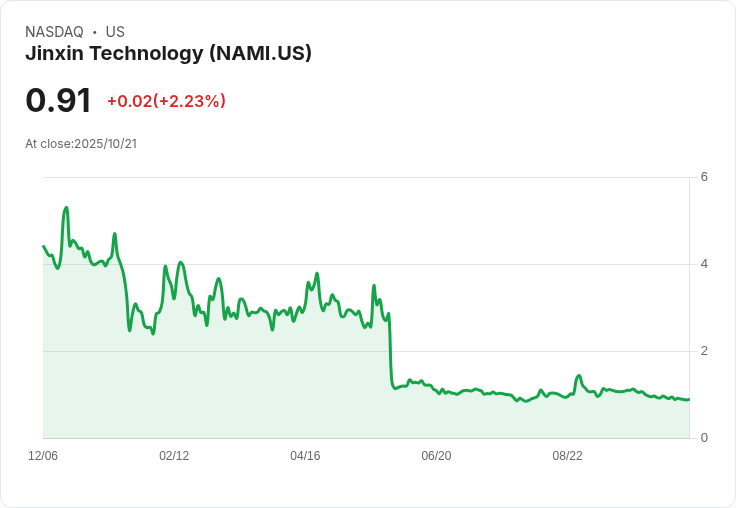Click the 12/06 date on the axis
Image resolution: width=736 pixels, height=508 pixels.
[x=43, y=456]
